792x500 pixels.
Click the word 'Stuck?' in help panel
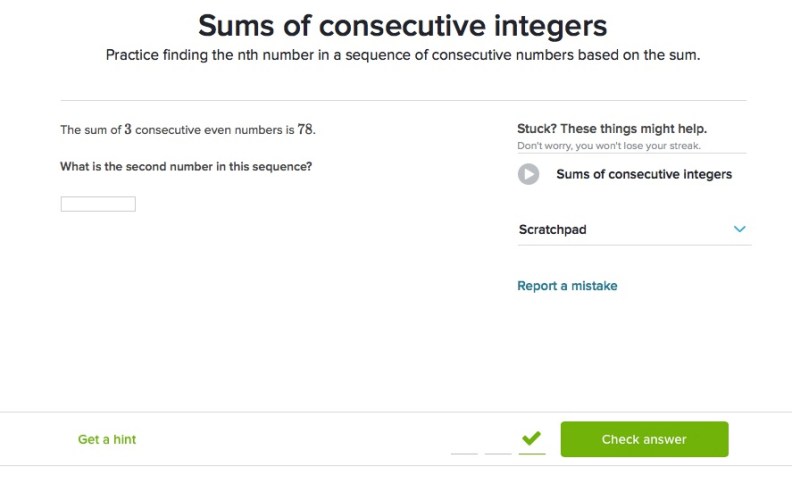coord(538,129)
